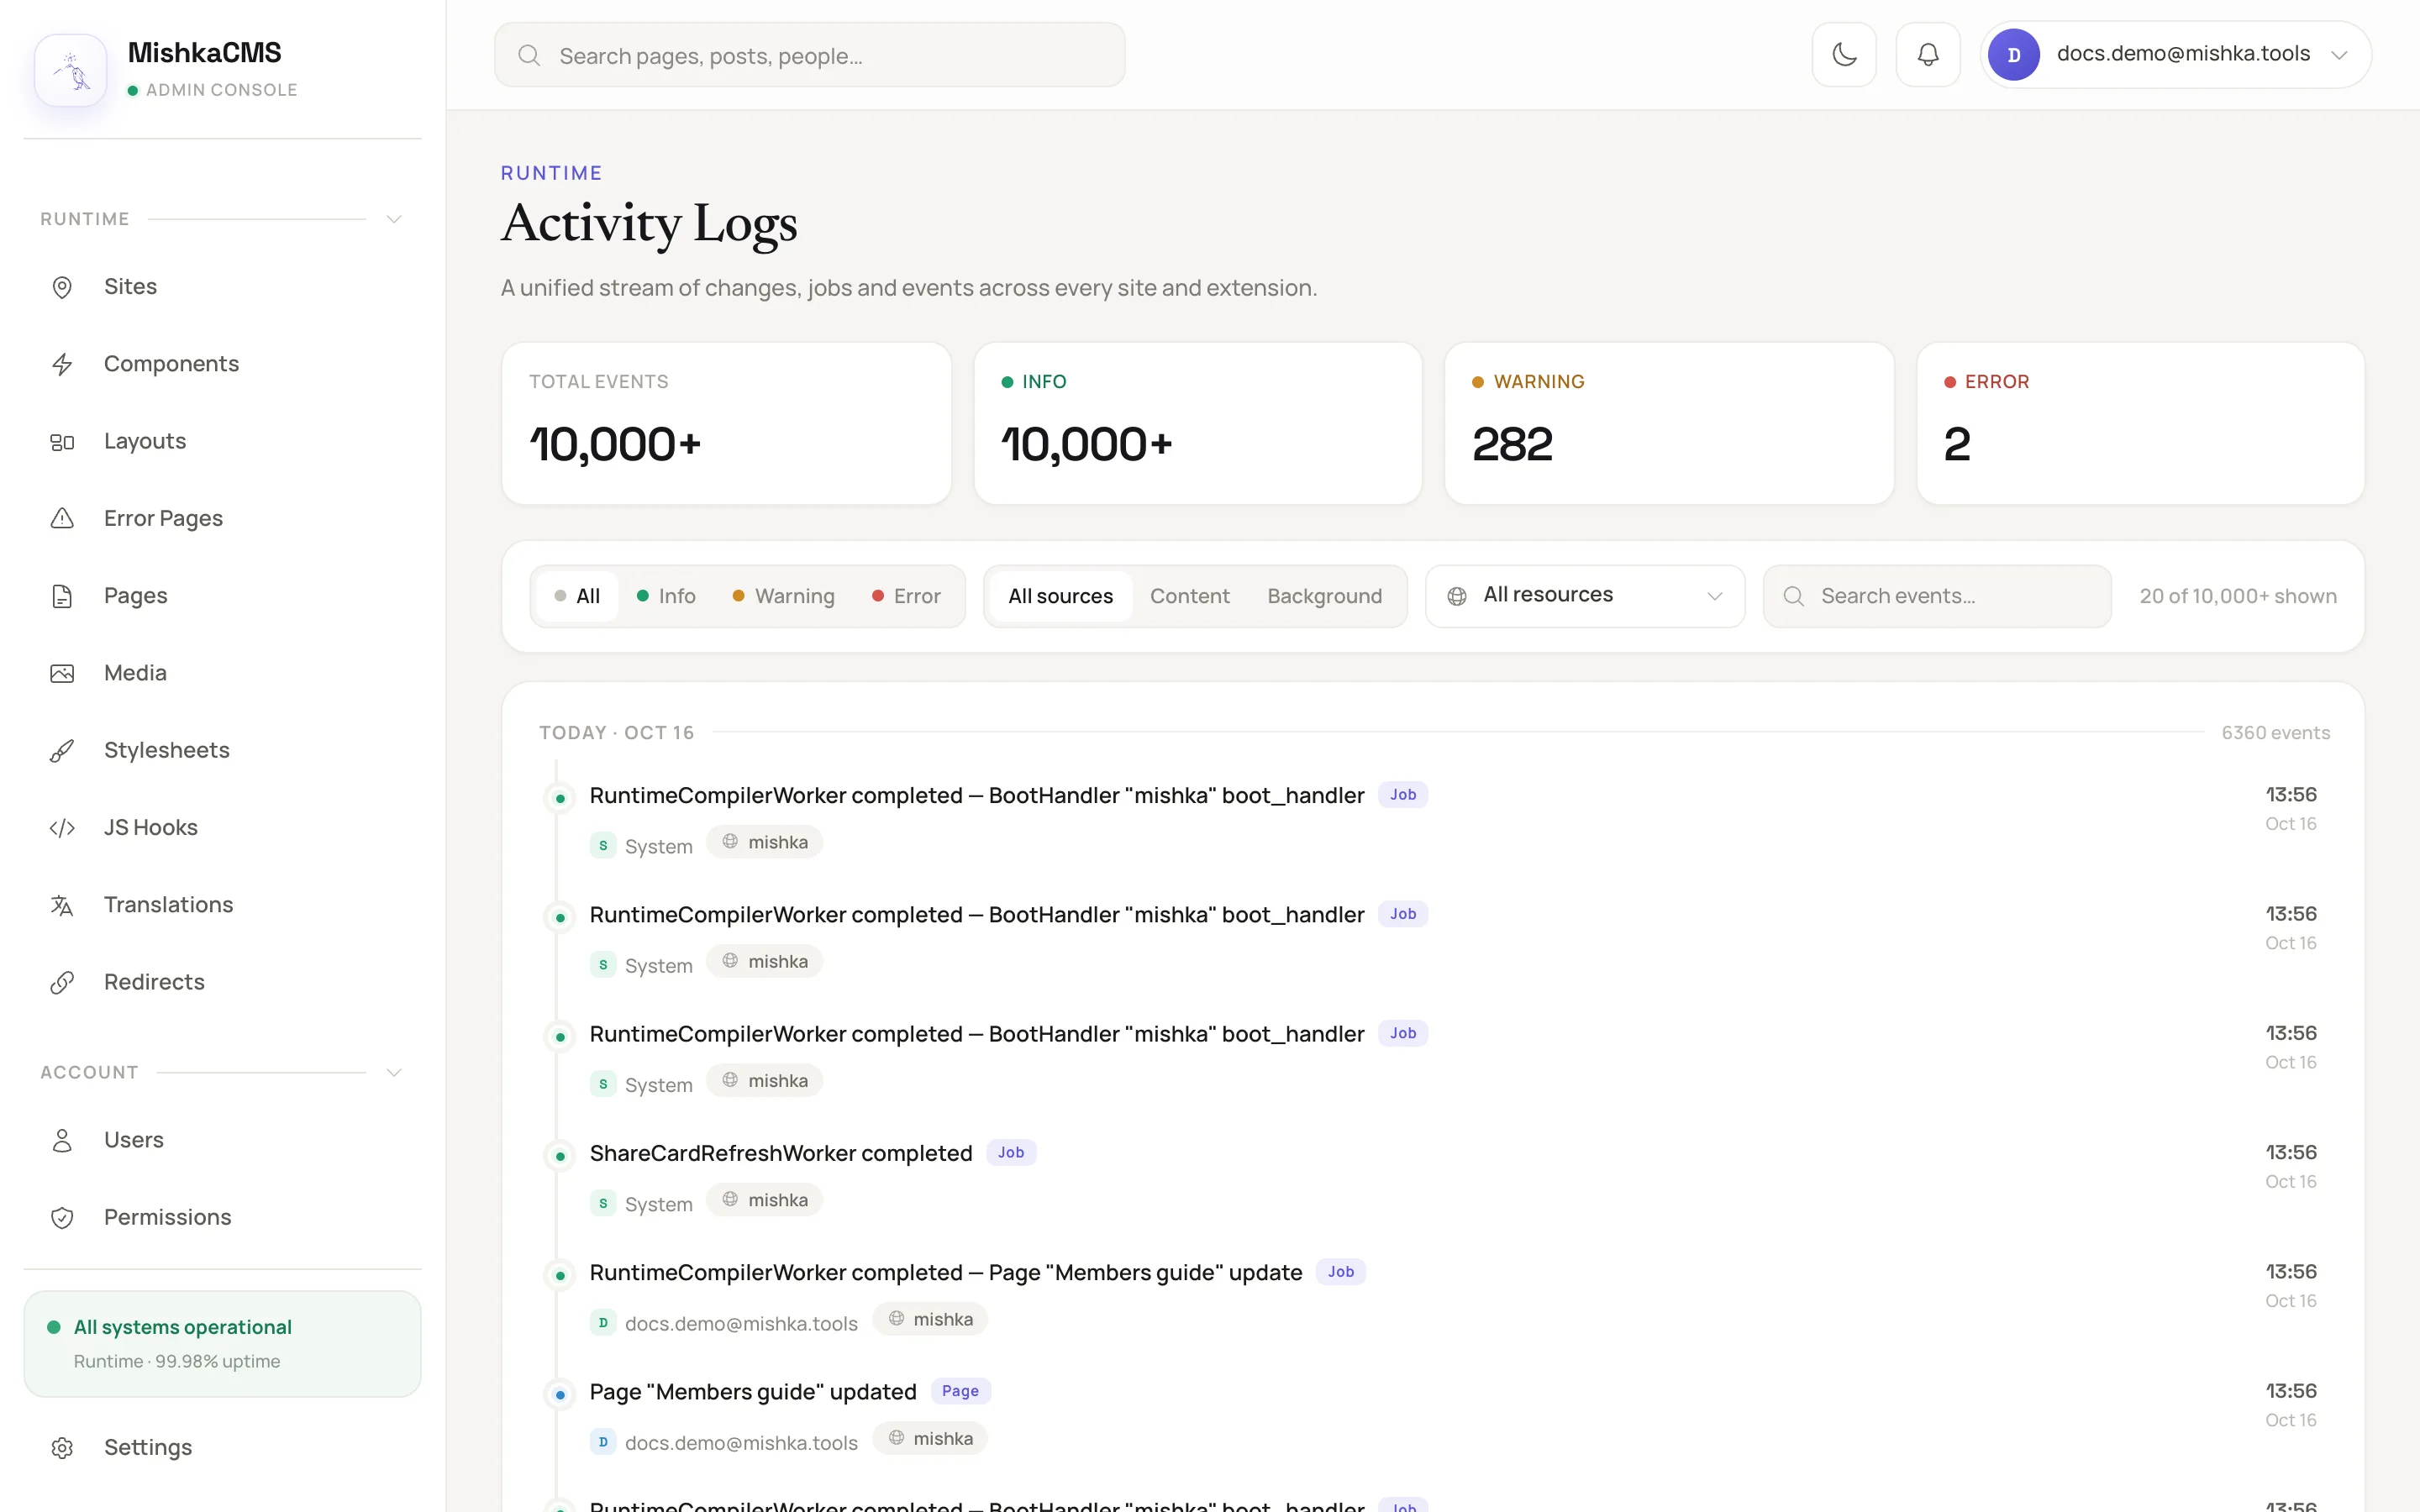Screen dimensions: 2420x1512
Task: Open Components with the lightning icon
Action: click(62, 364)
